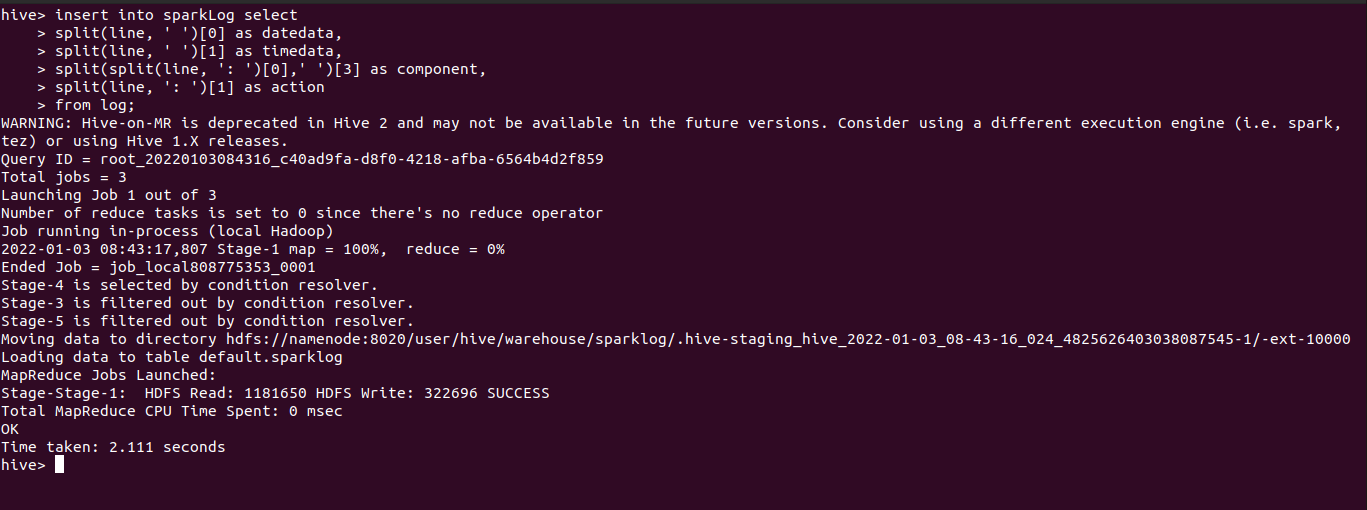
Task: Click the 'Total jobs = 3' line
Action: tap(63, 177)
